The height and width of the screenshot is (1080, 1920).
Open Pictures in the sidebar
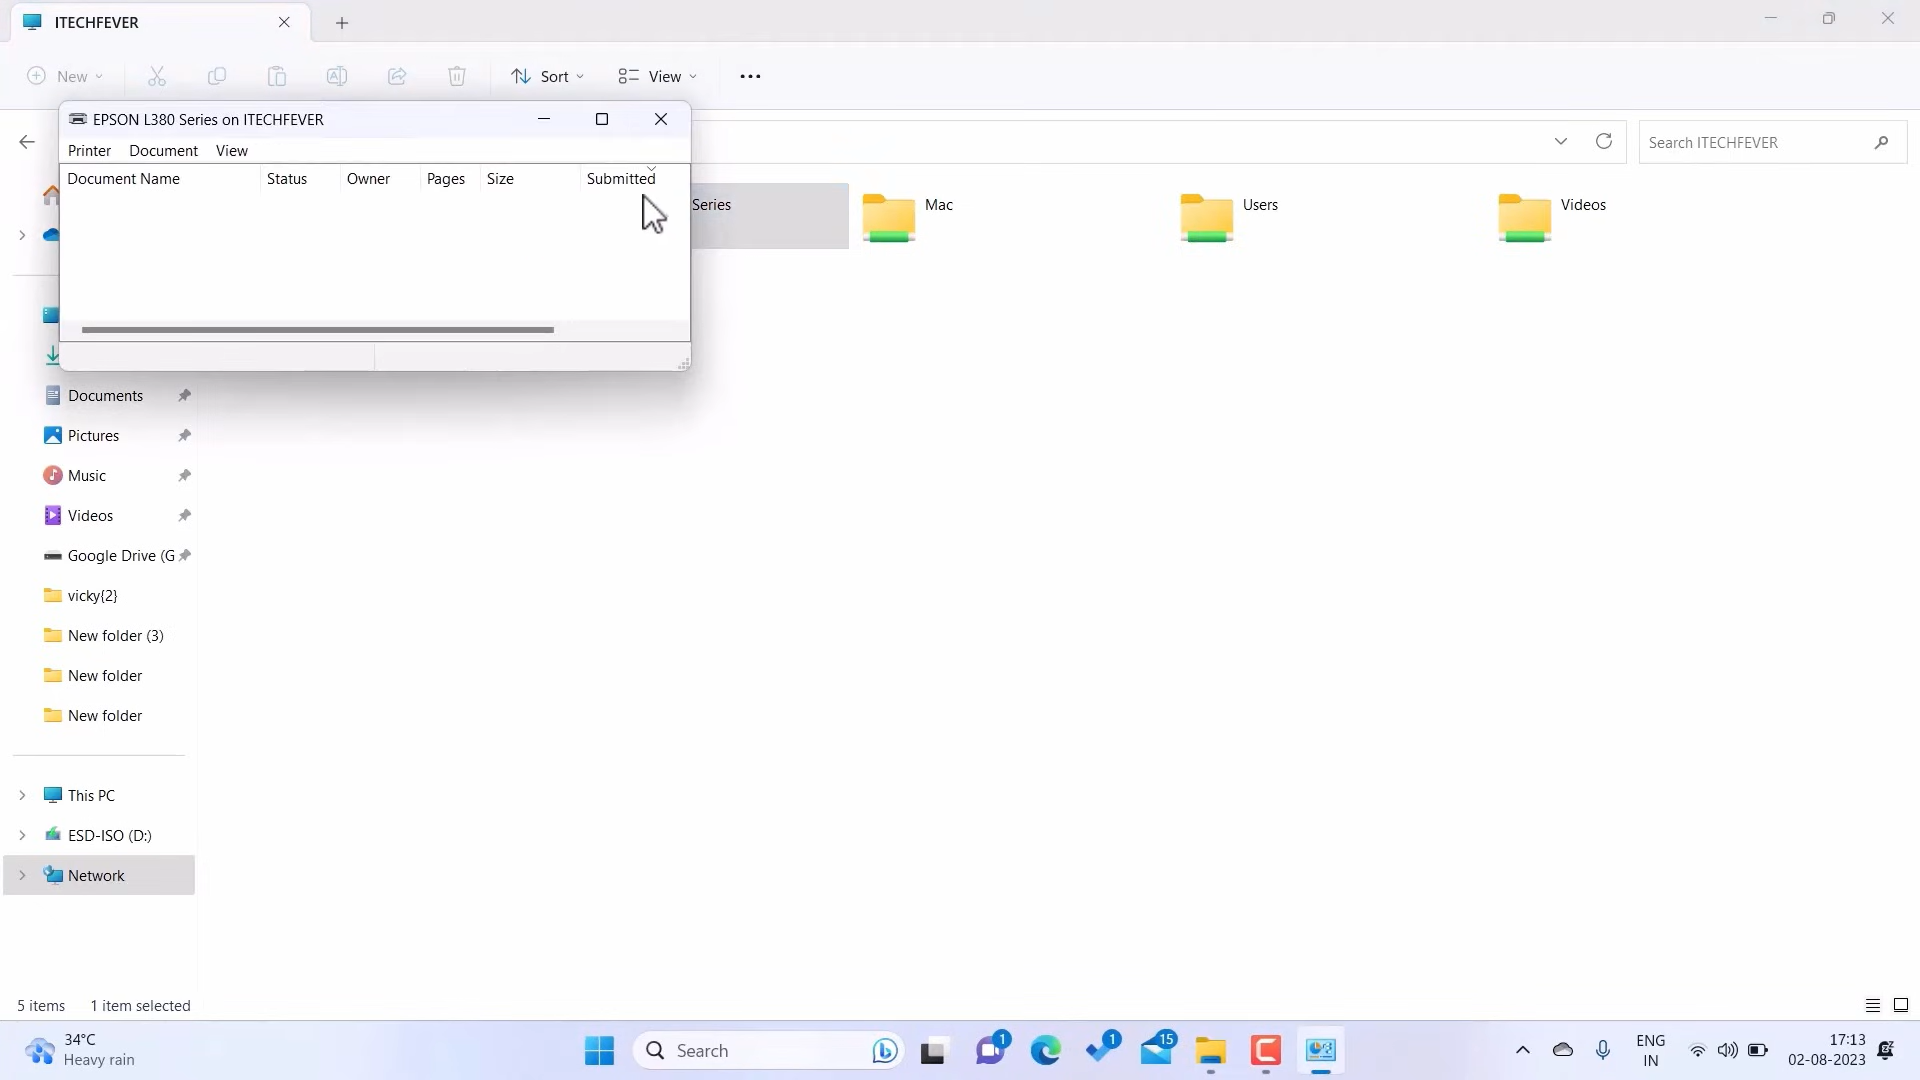pyautogui.click(x=94, y=435)
